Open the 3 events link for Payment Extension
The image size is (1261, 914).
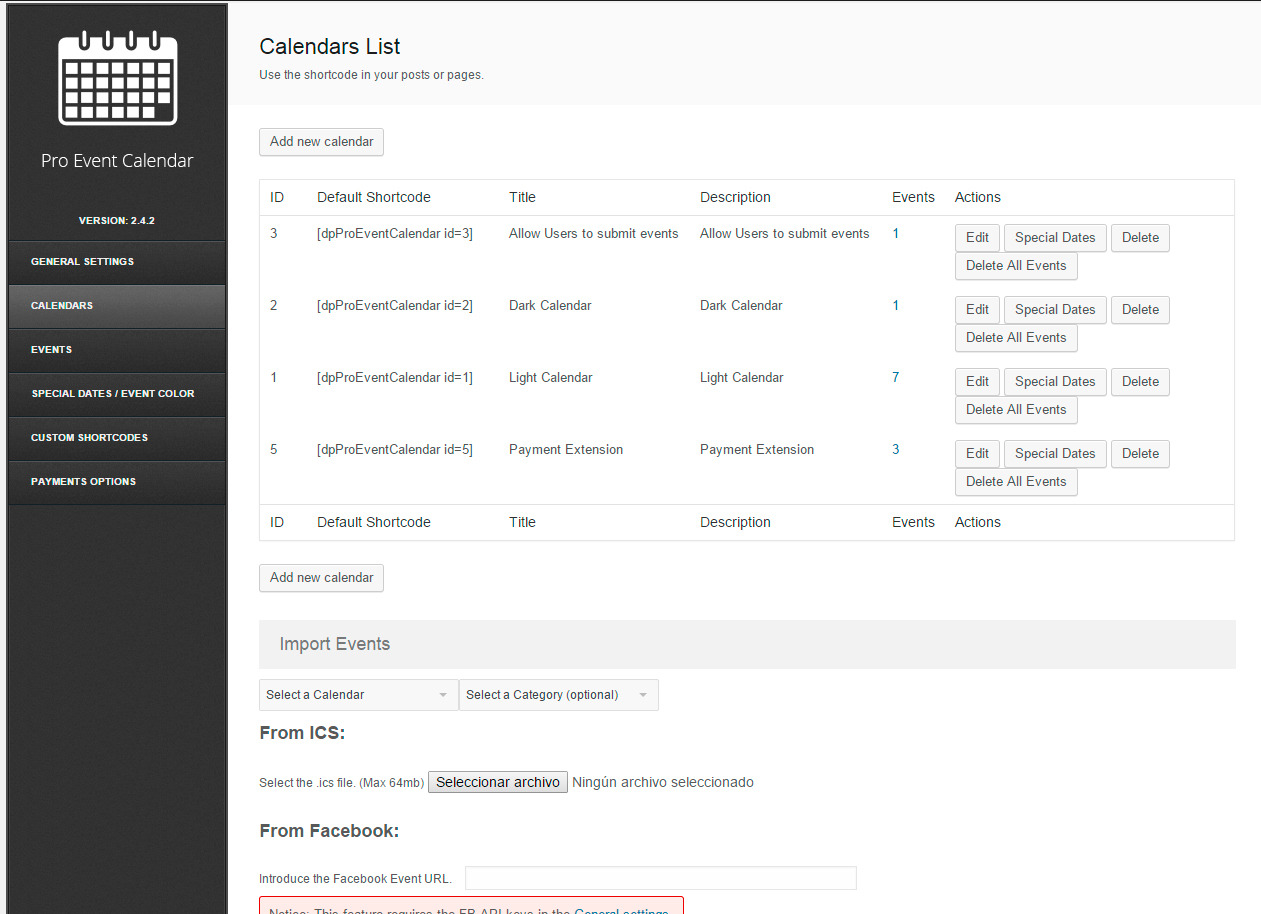coord(896,450)
